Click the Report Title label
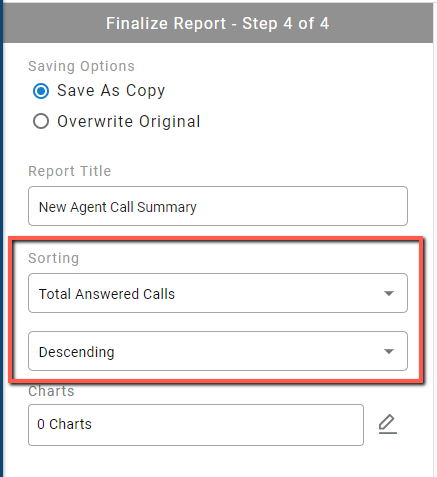Image resolution: width=437 pixels, height=477 pixels. click(x=70, y=171)
